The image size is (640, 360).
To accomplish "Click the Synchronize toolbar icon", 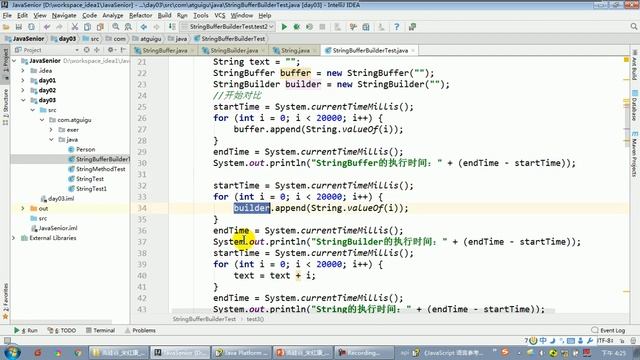I will pyautogui.click(x=31, y=27).
